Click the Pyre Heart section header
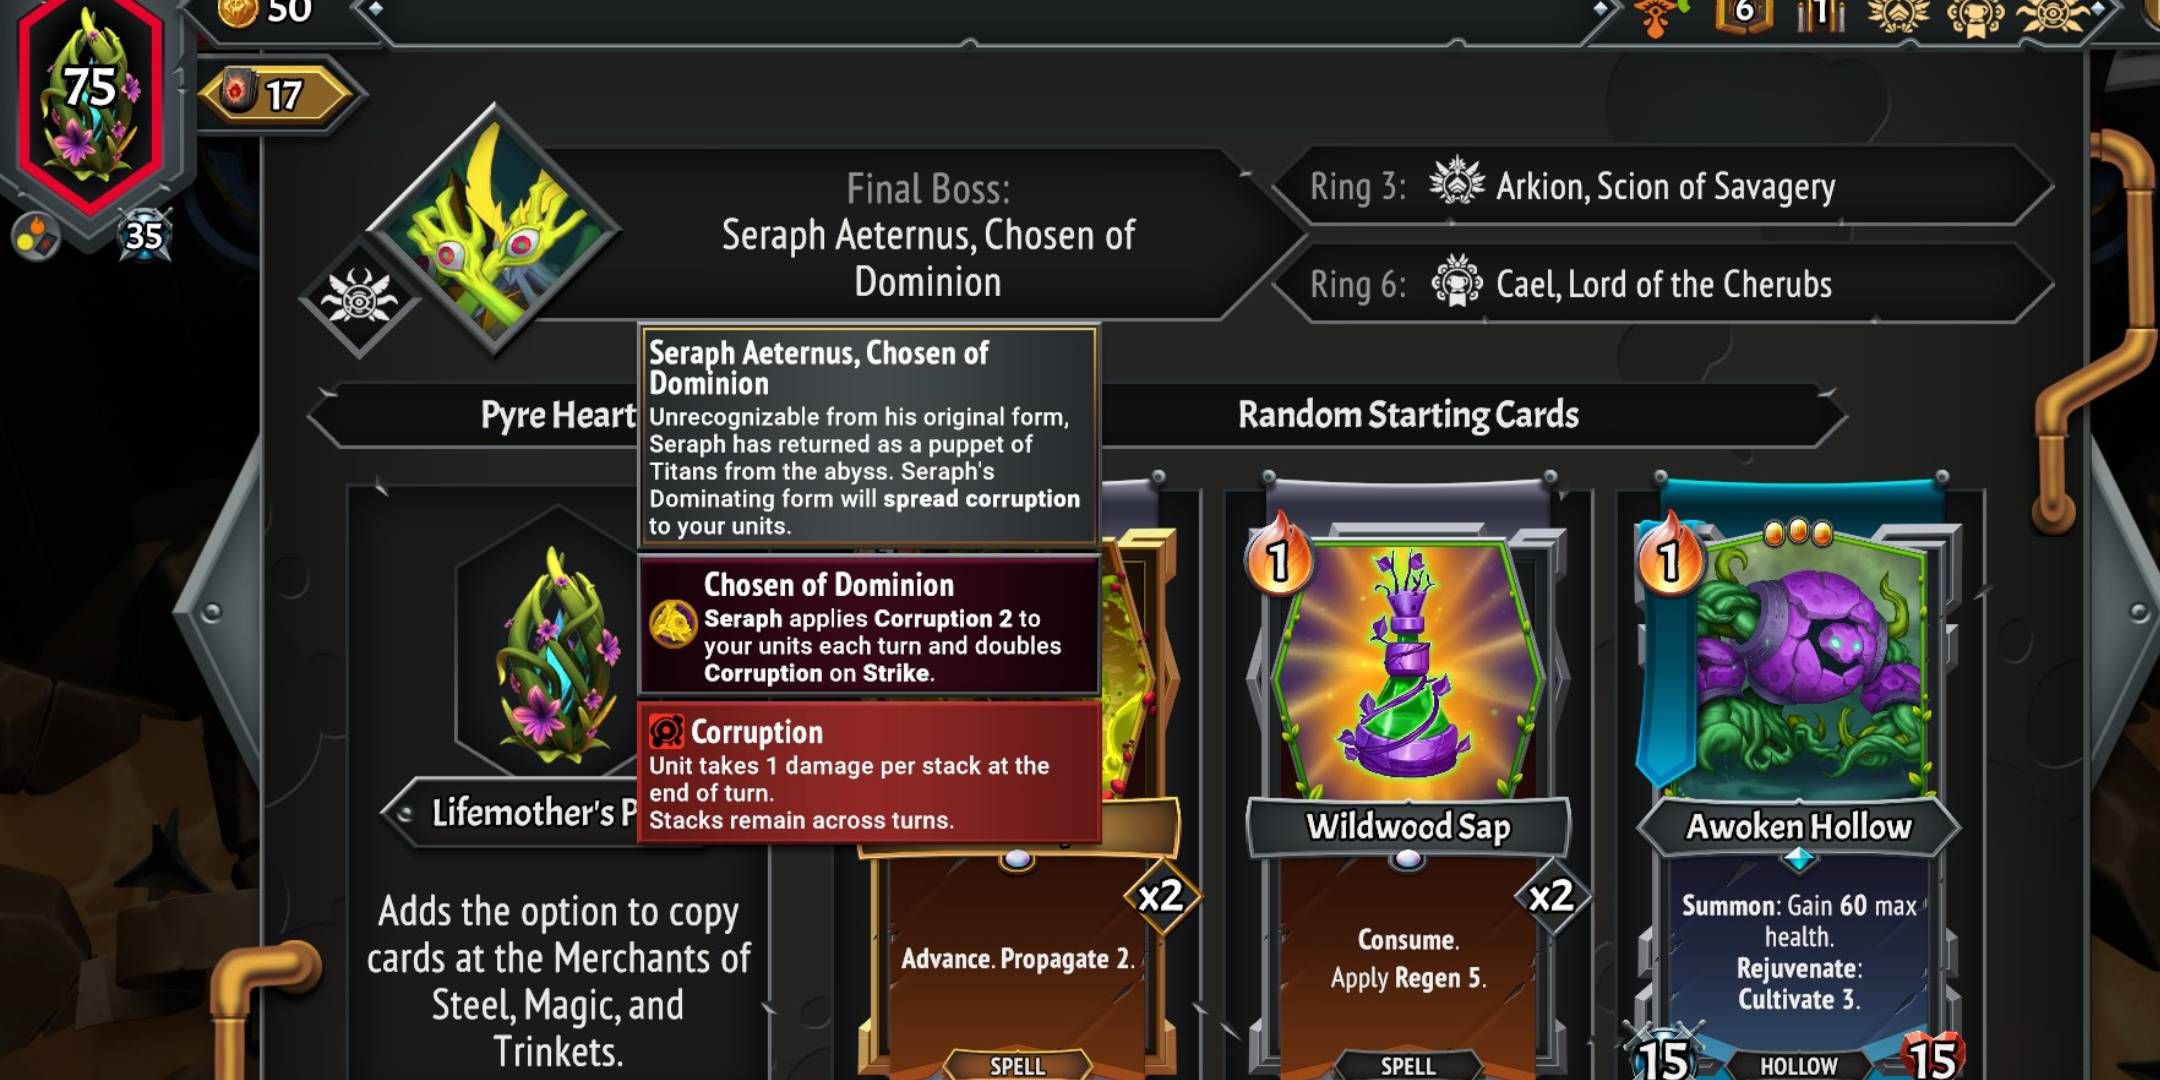The width and height of the screenshot is (2160, 1080). 558,414
